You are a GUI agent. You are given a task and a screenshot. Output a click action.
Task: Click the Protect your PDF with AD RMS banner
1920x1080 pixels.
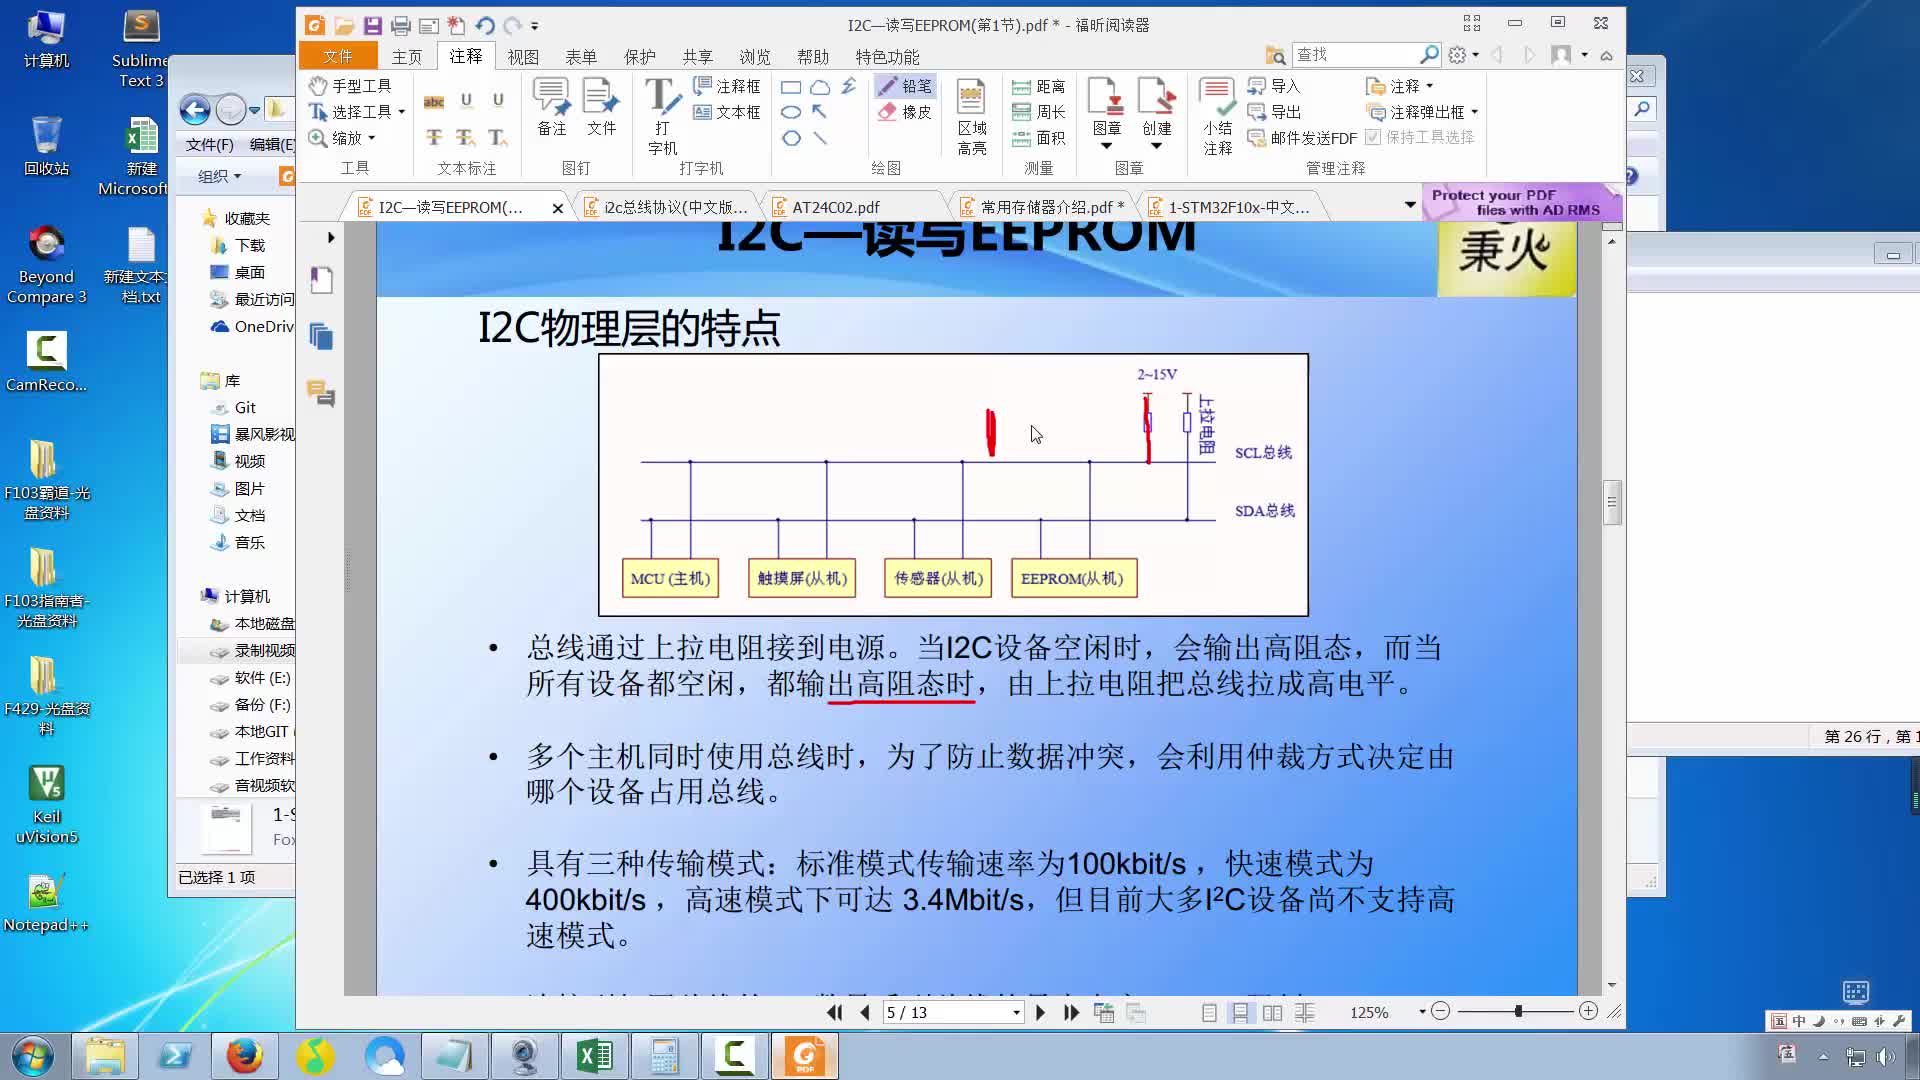coord(1521,202)
